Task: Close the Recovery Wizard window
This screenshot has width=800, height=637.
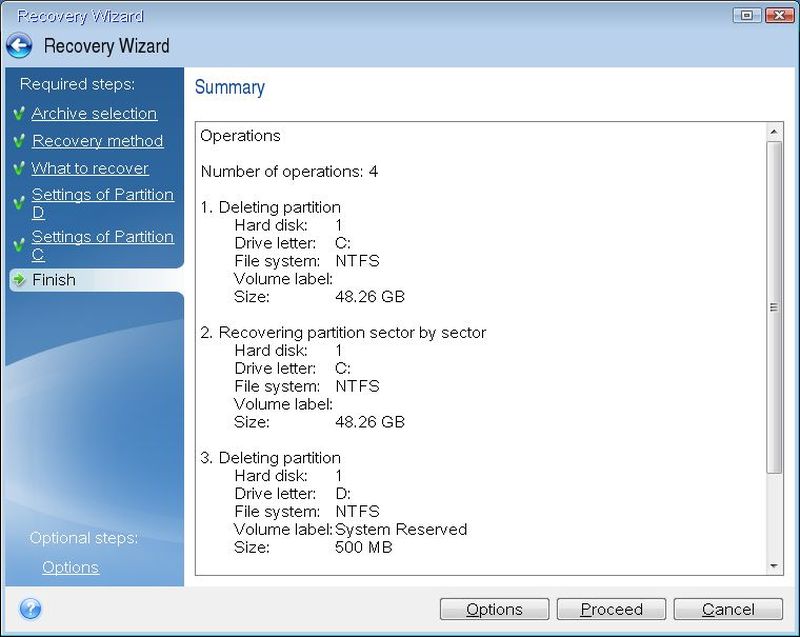Action: [777, 15]
